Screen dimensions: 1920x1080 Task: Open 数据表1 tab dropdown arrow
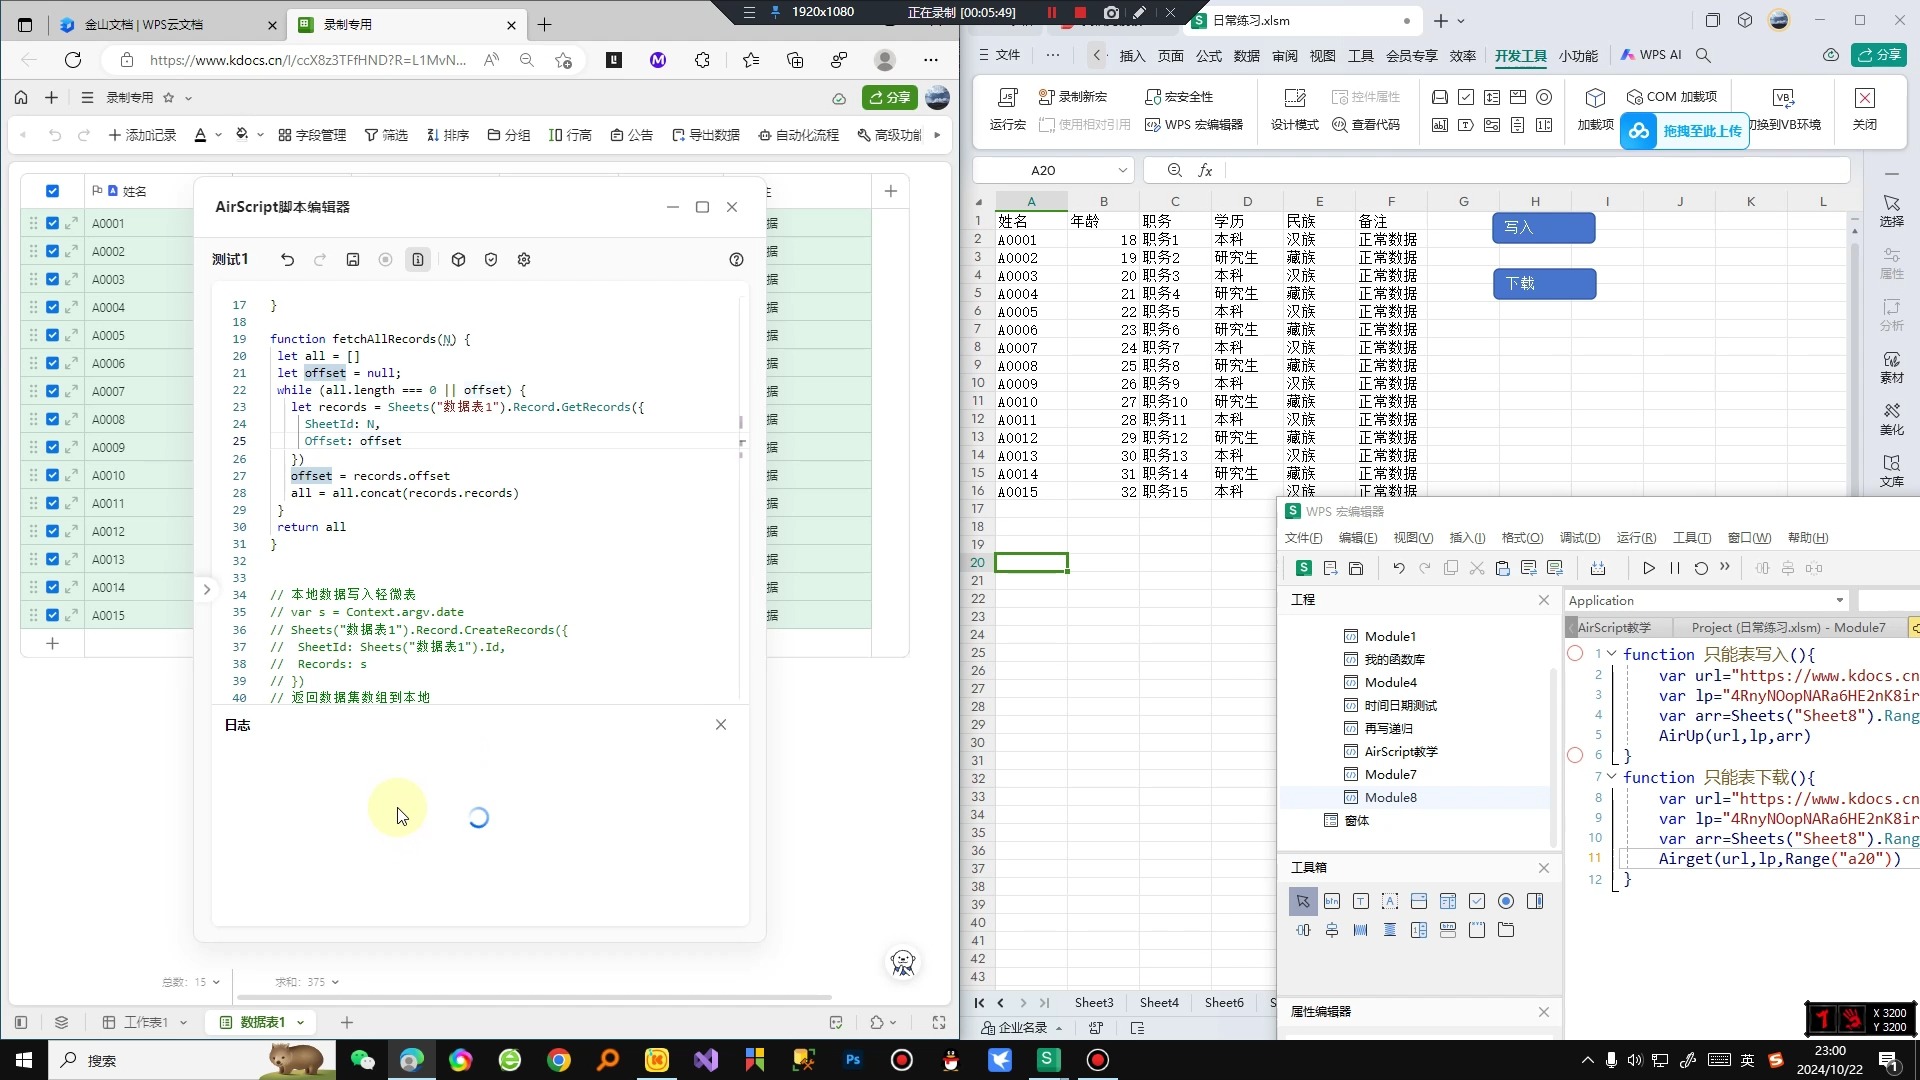coord(300,1022)
